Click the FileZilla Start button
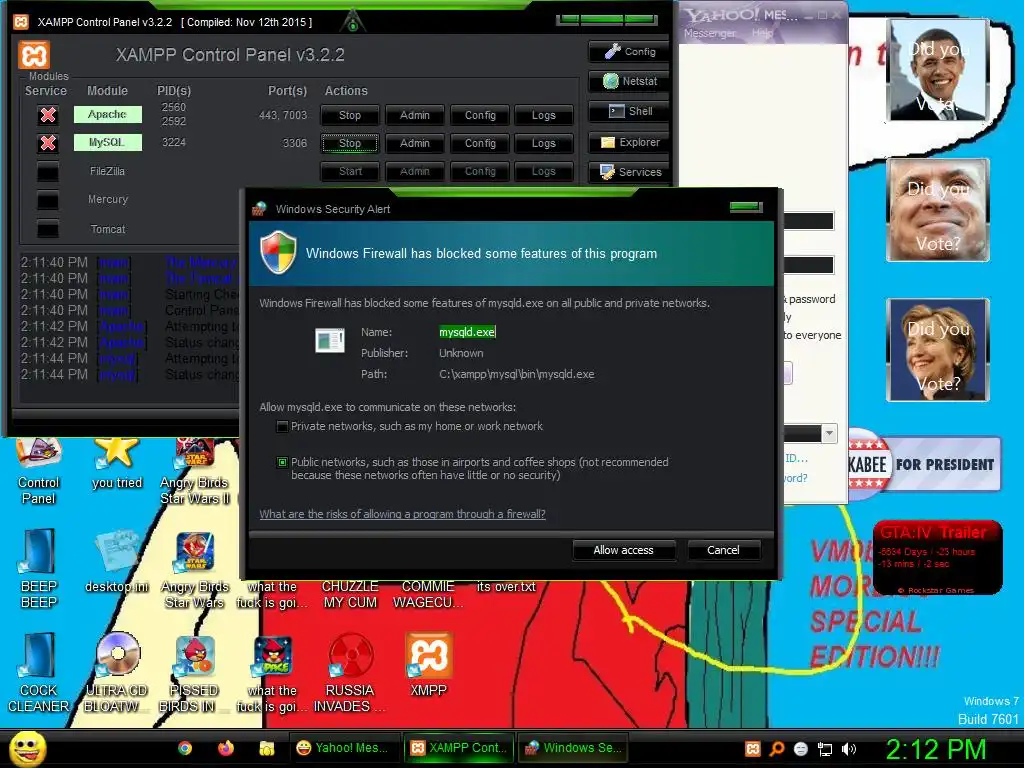Image resolution: width=1024 pixels, height=768 pixels. click(x=349, y=171)
